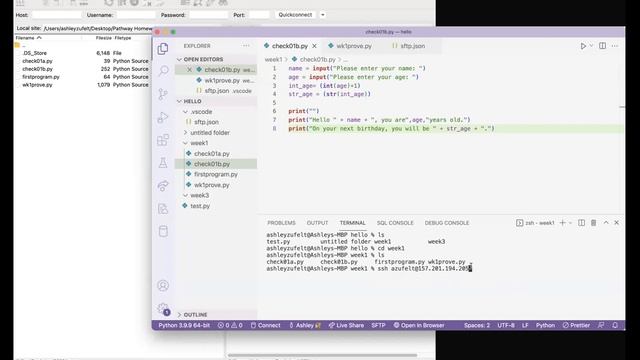
Task: Close check01b.py in Open Editors list
Action: [189, 70]
